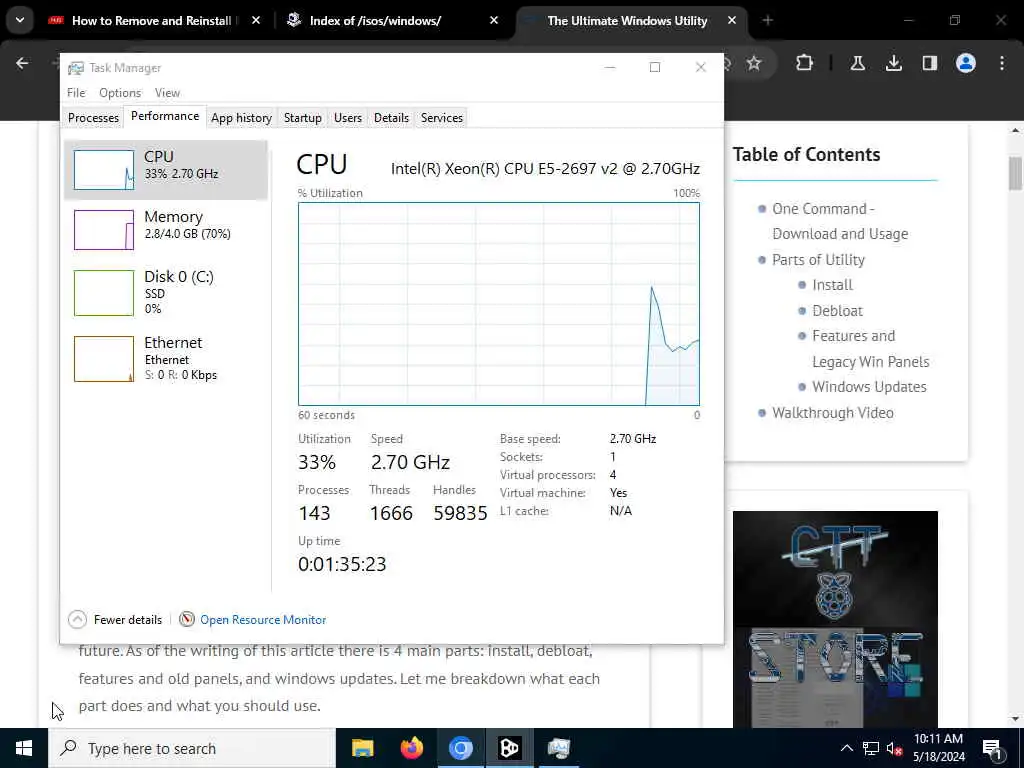The height and width of the screenshot is (768, 1024).
Task: Jump to Walkthrough Video section
Action: tap(833, 413)
